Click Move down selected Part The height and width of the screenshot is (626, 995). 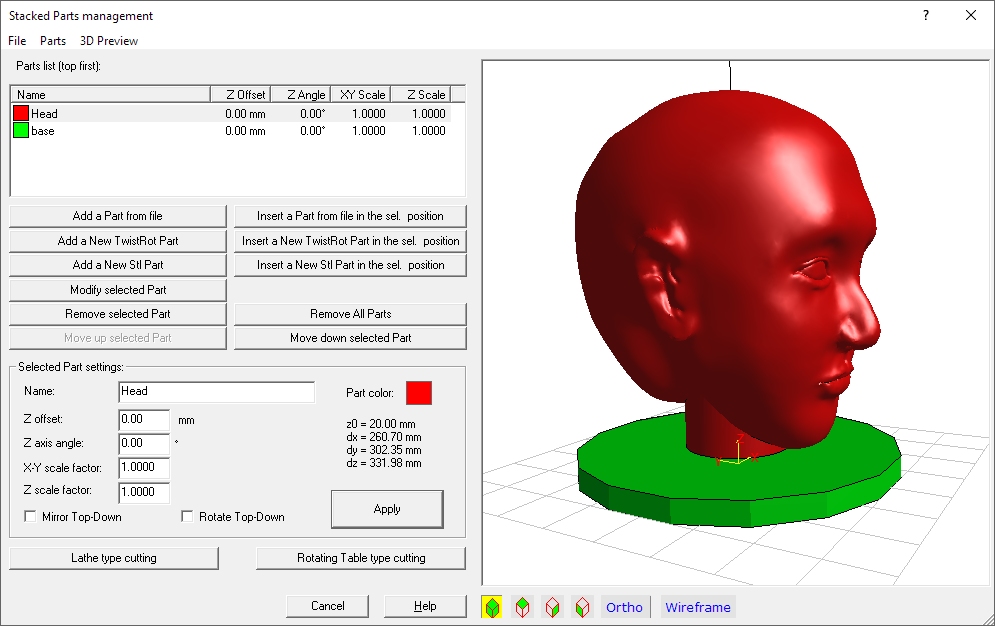click(x=349, y=337)
